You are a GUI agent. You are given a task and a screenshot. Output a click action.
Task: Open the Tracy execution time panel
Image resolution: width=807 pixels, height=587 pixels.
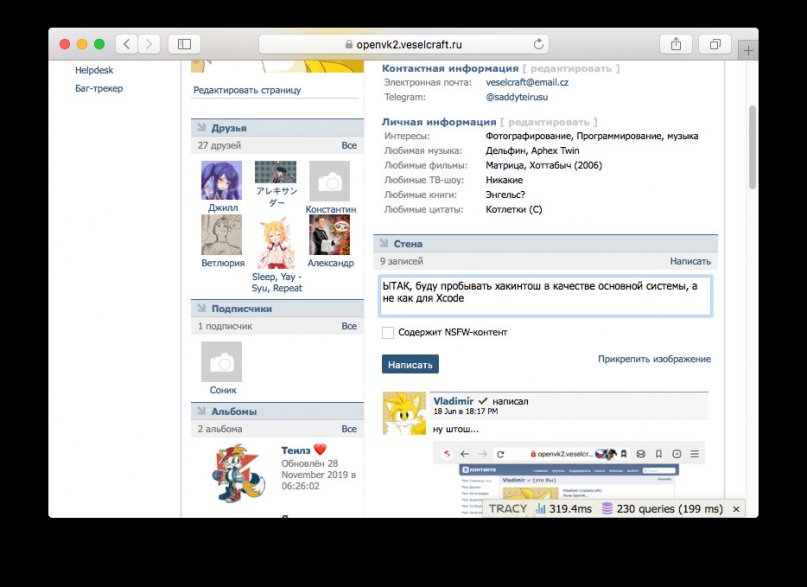click(x=564, y=509)
